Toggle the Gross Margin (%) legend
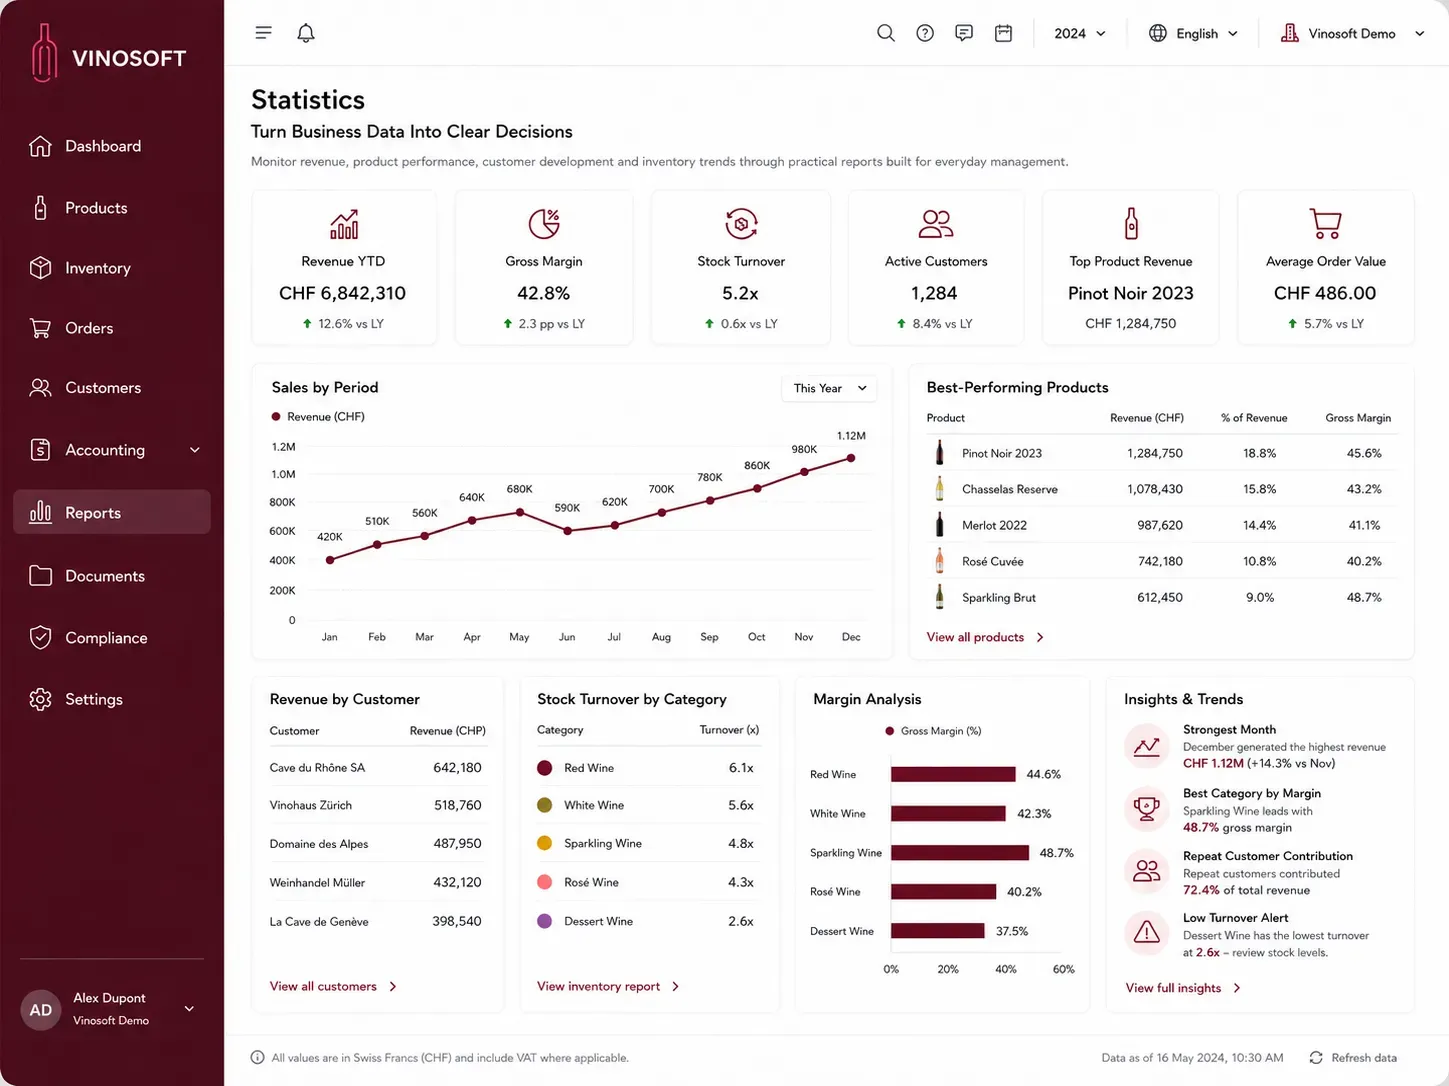This screenshot has width=1449, height=1086. [x=933, y=731]
